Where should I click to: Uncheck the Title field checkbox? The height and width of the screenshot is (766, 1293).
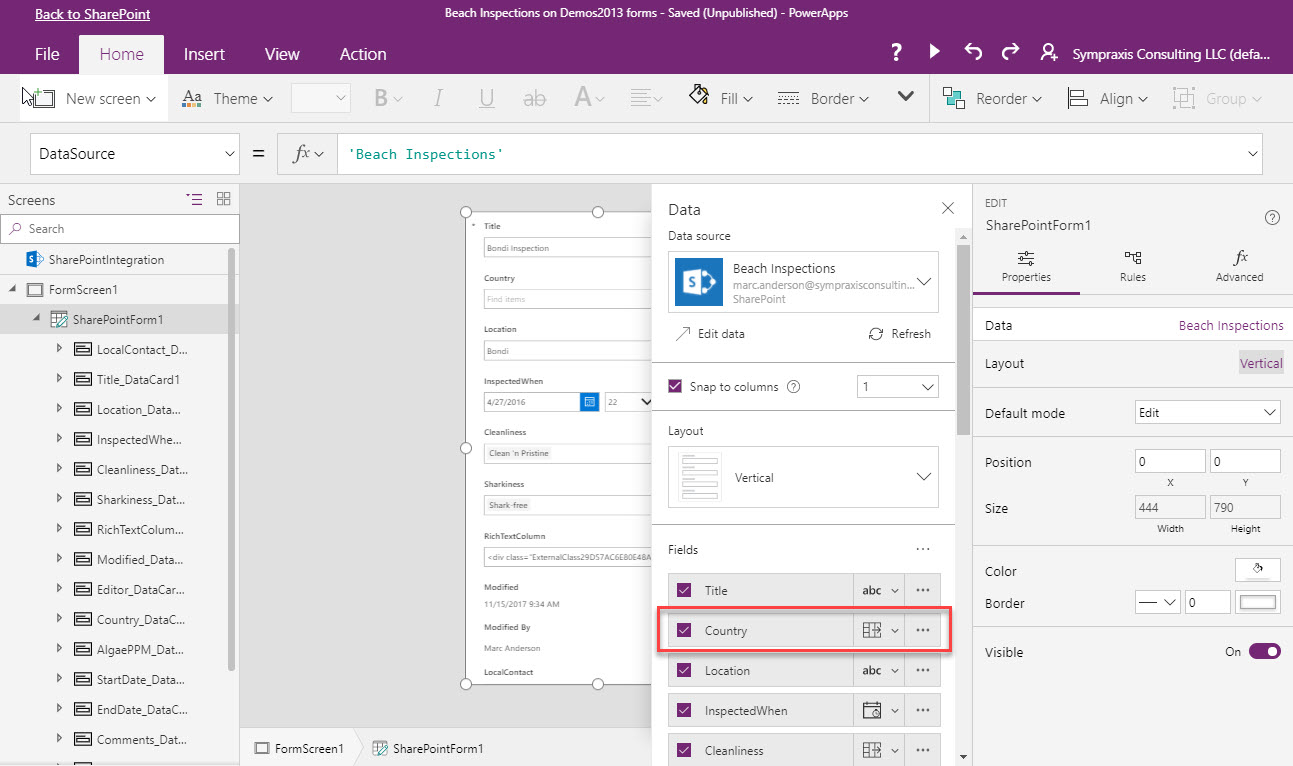684,591
